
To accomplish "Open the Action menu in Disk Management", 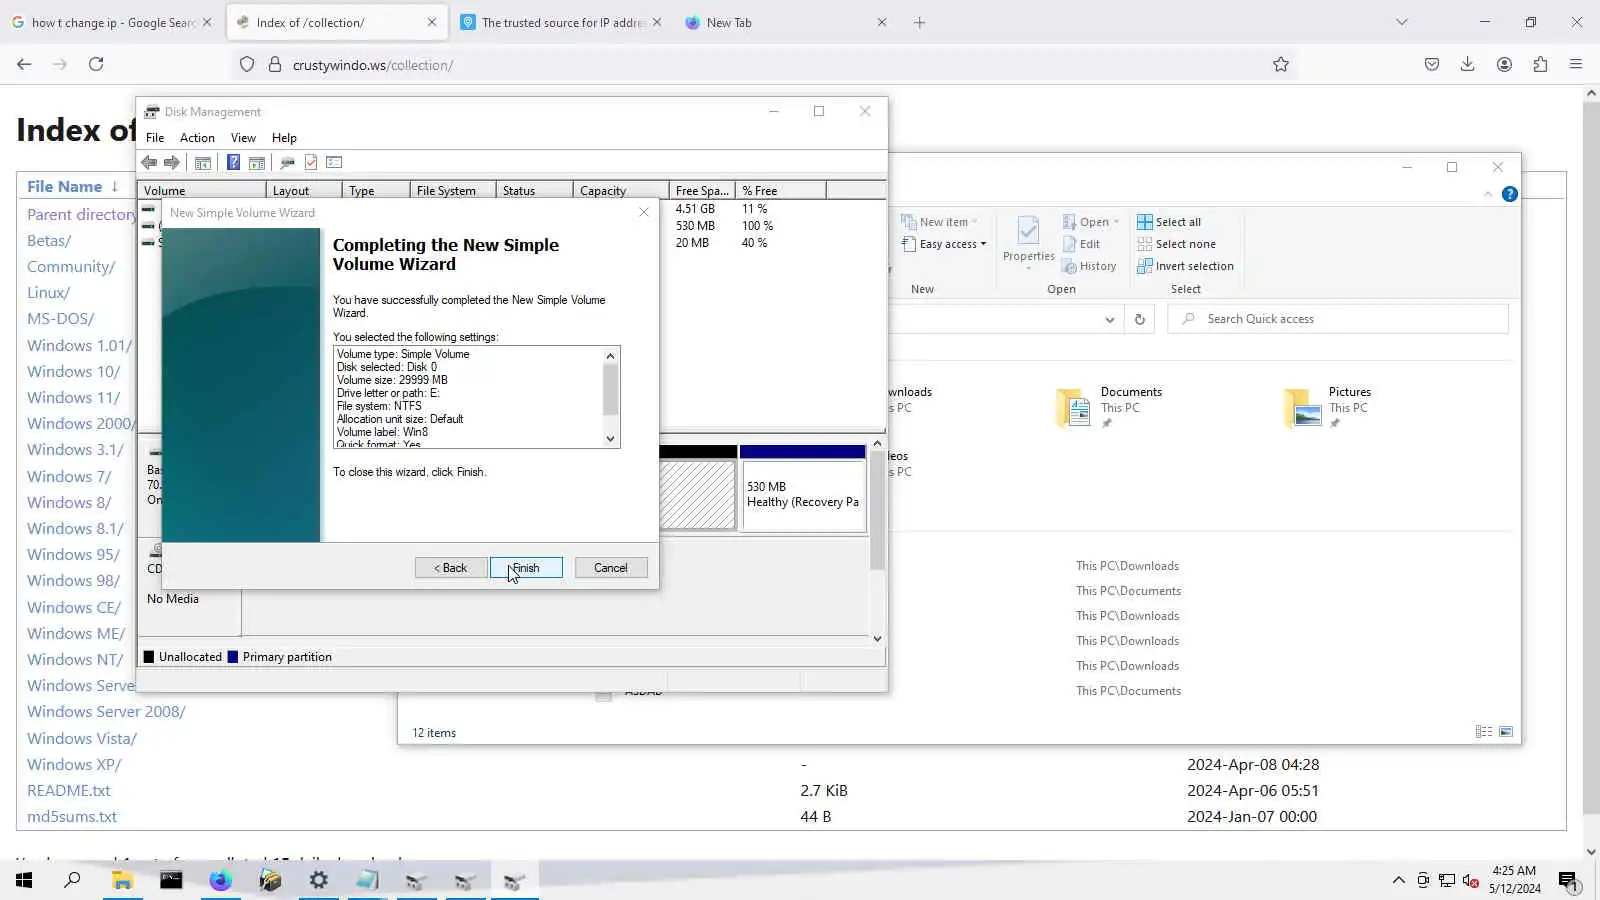I will click(x=197, y=138).
